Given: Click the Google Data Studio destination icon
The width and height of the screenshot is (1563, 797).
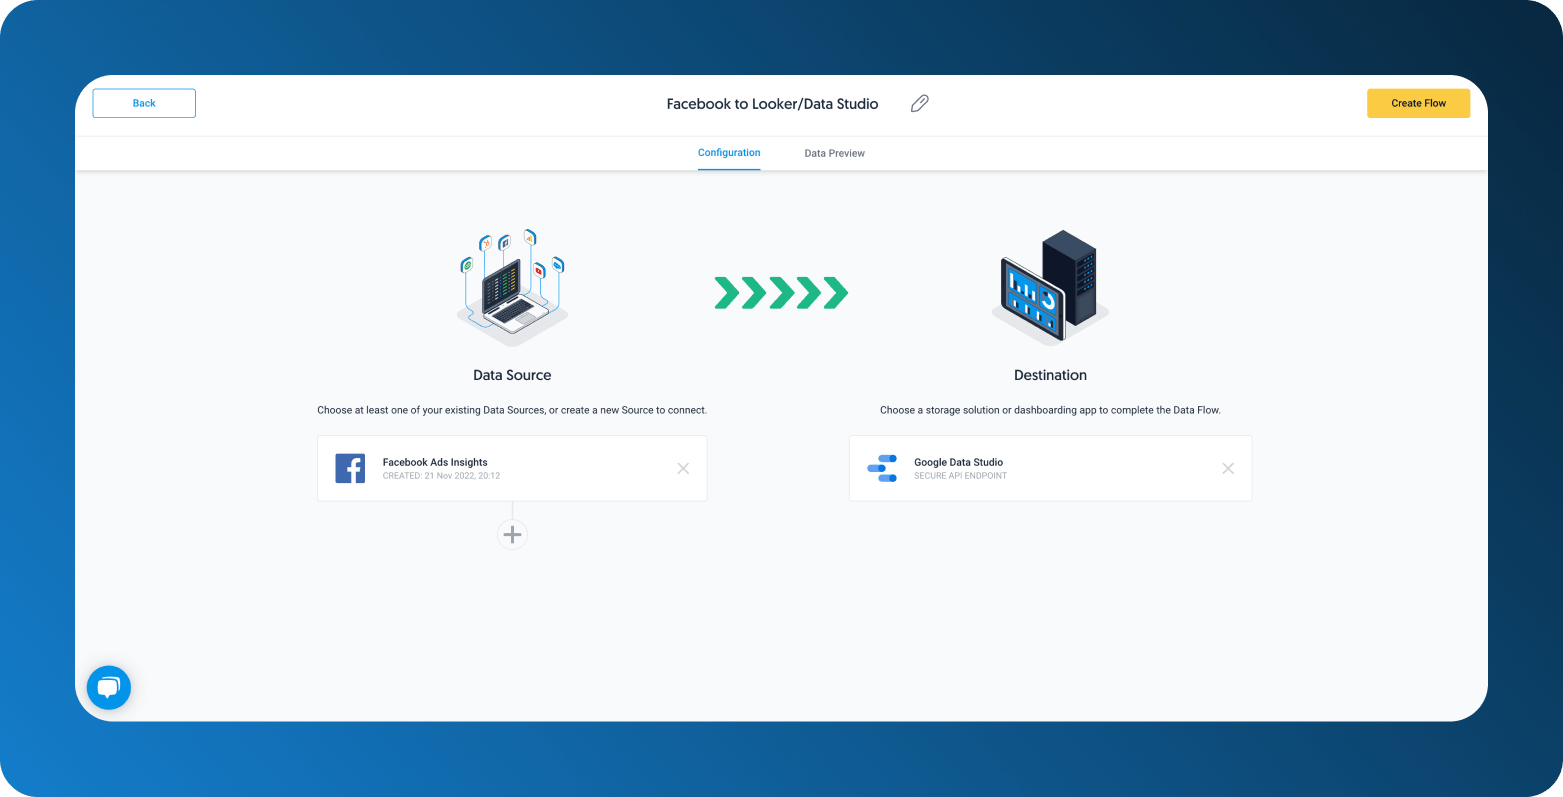Looking at the screenshot, I should (882, 468).
